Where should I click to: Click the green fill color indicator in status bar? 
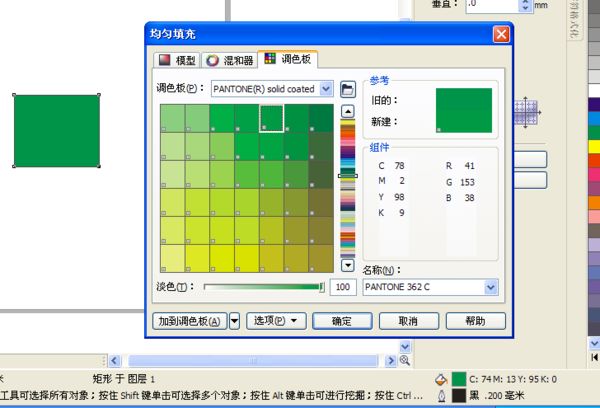point(459,379)
